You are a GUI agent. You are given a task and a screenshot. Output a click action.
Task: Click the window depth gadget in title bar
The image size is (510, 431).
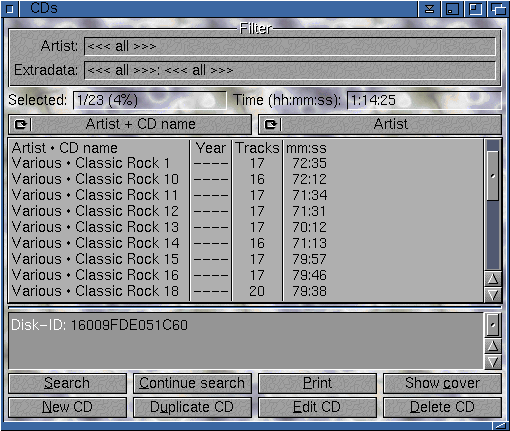point(498,9)
